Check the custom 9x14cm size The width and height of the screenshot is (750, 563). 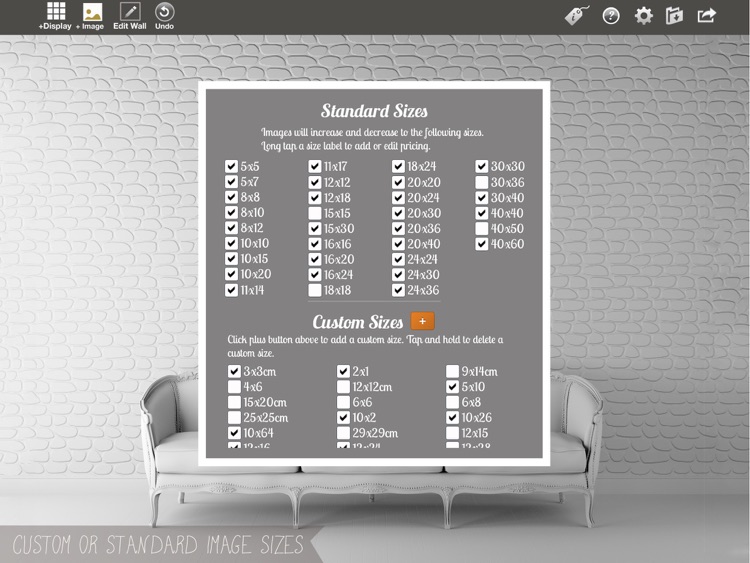(x=452, y=371)
